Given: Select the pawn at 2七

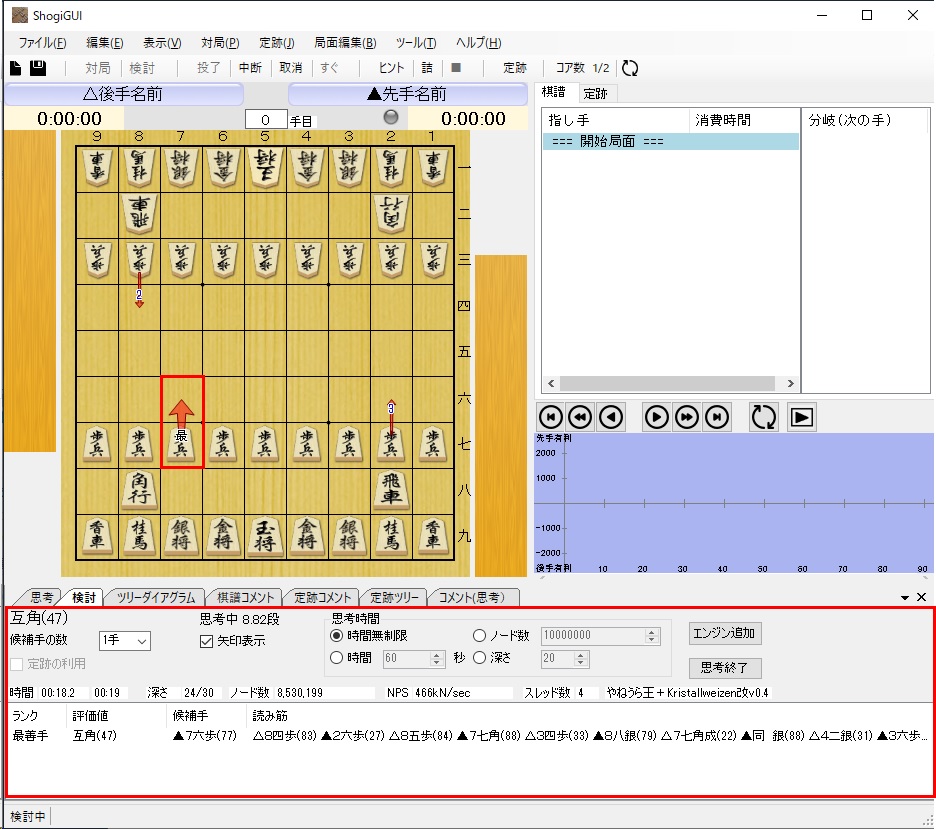Looking at the screenshot, I should pyautogui.click(x=391, y=443).
